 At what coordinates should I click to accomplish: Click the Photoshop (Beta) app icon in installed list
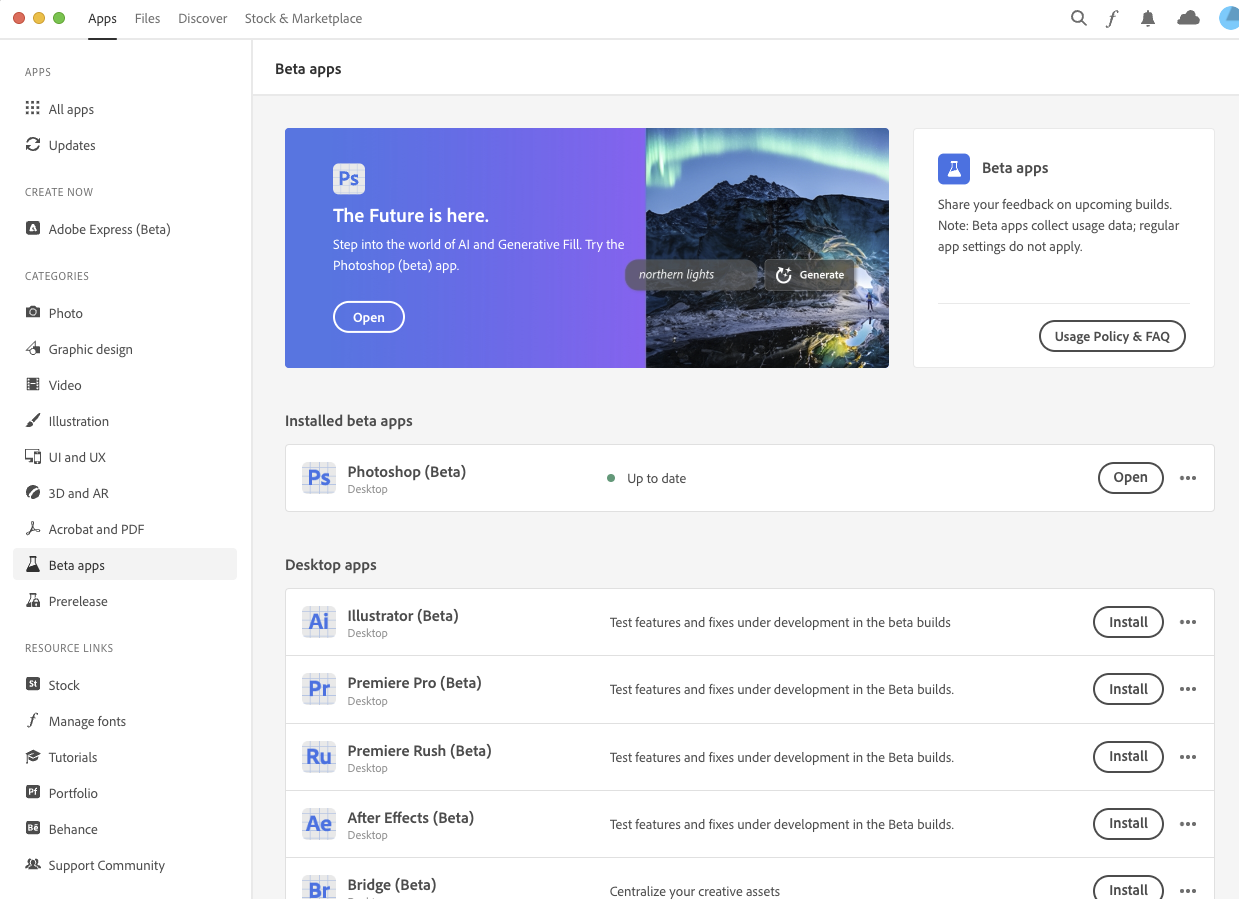(x=319, y=478)
